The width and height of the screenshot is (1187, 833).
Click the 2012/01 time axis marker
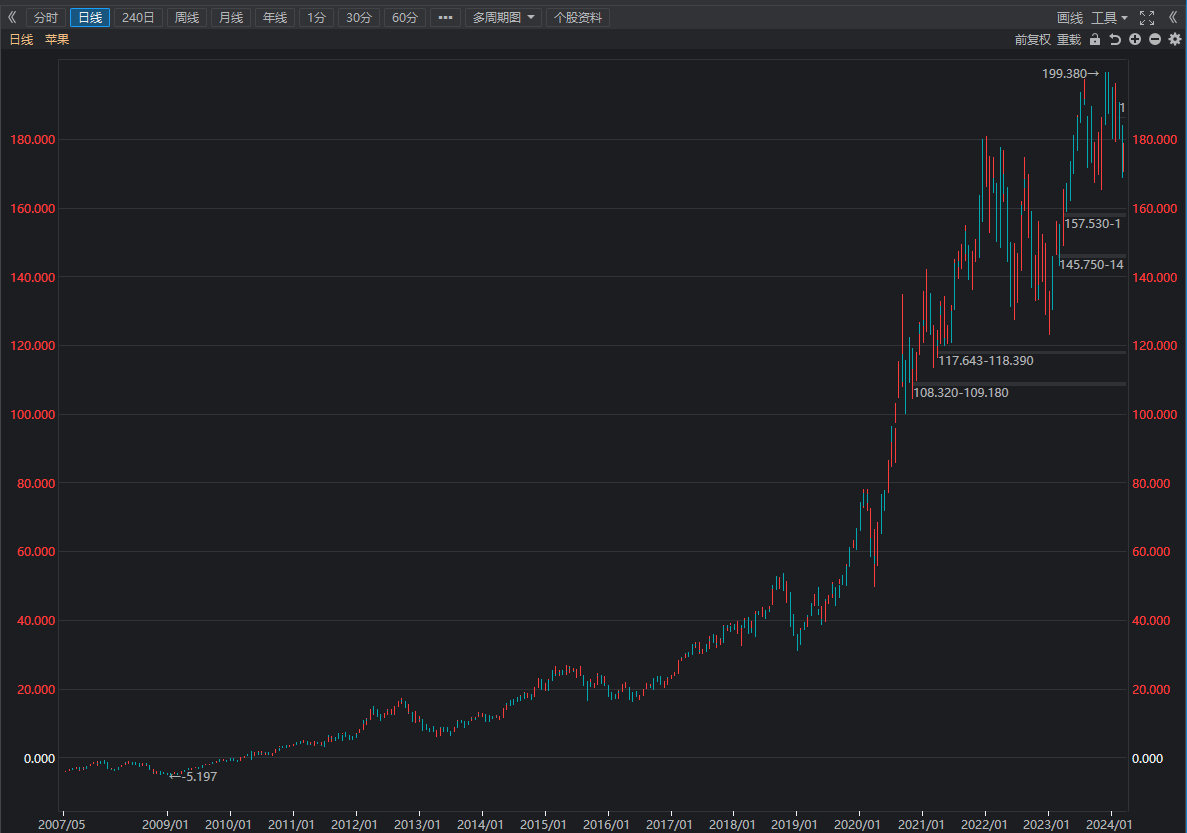click(x=354, y=825)
